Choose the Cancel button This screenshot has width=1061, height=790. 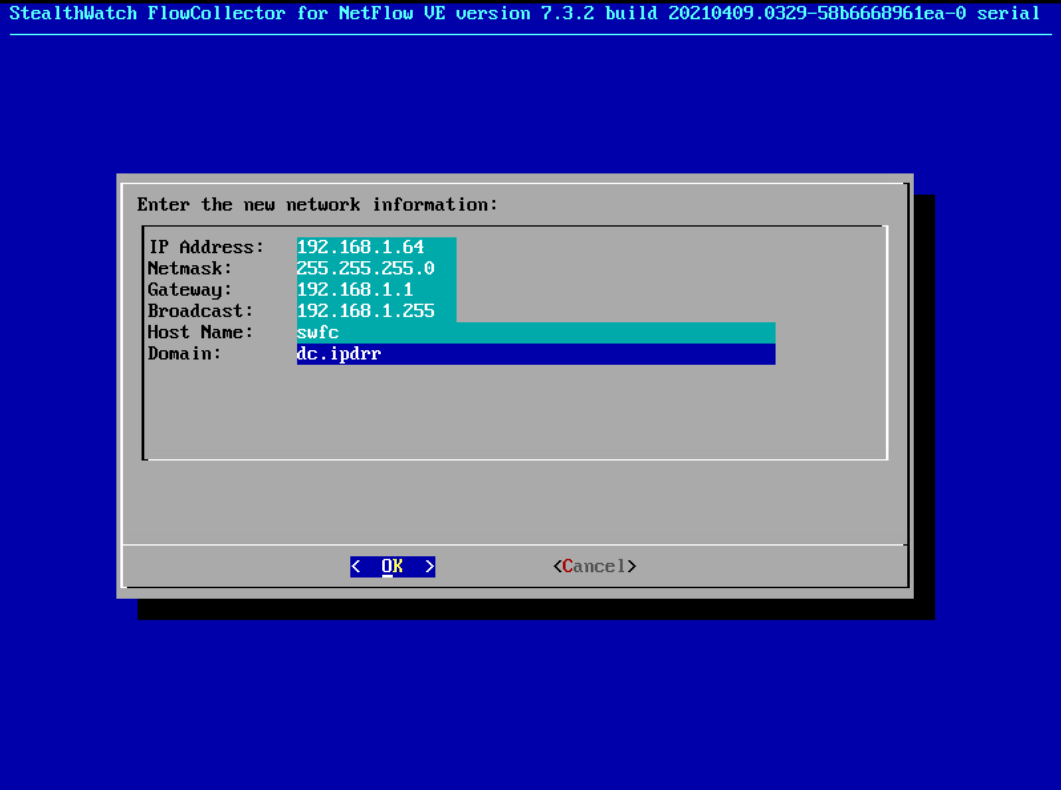click(x=595, y=566)
